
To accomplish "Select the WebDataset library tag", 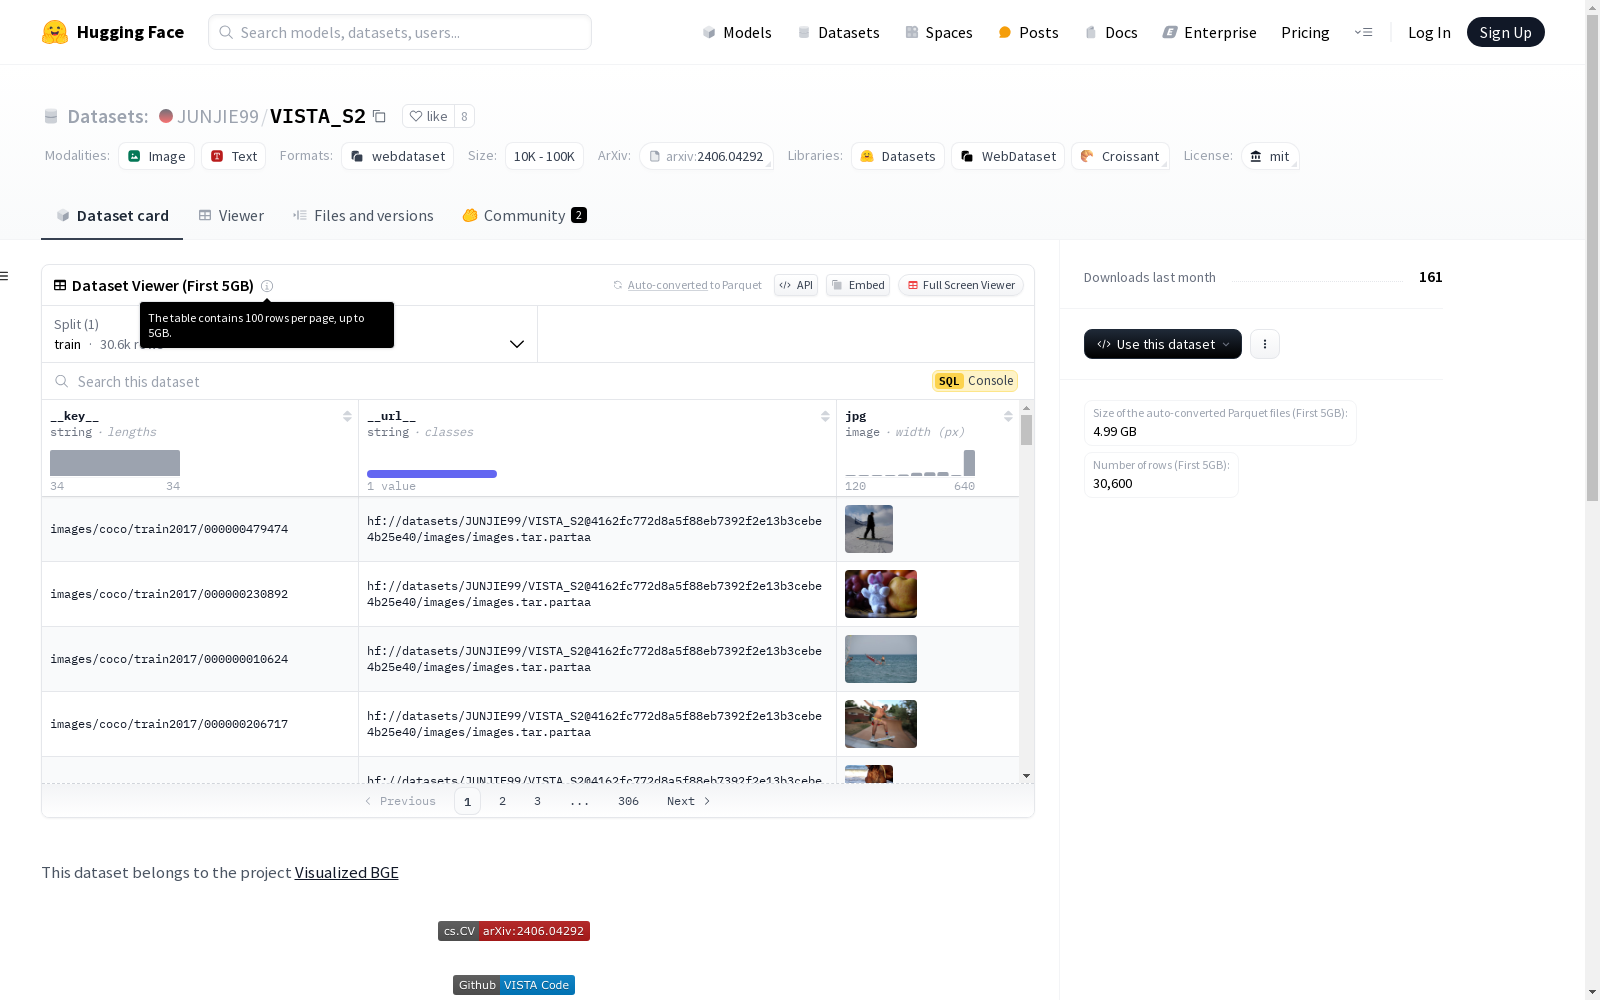I will (1008, 156).
